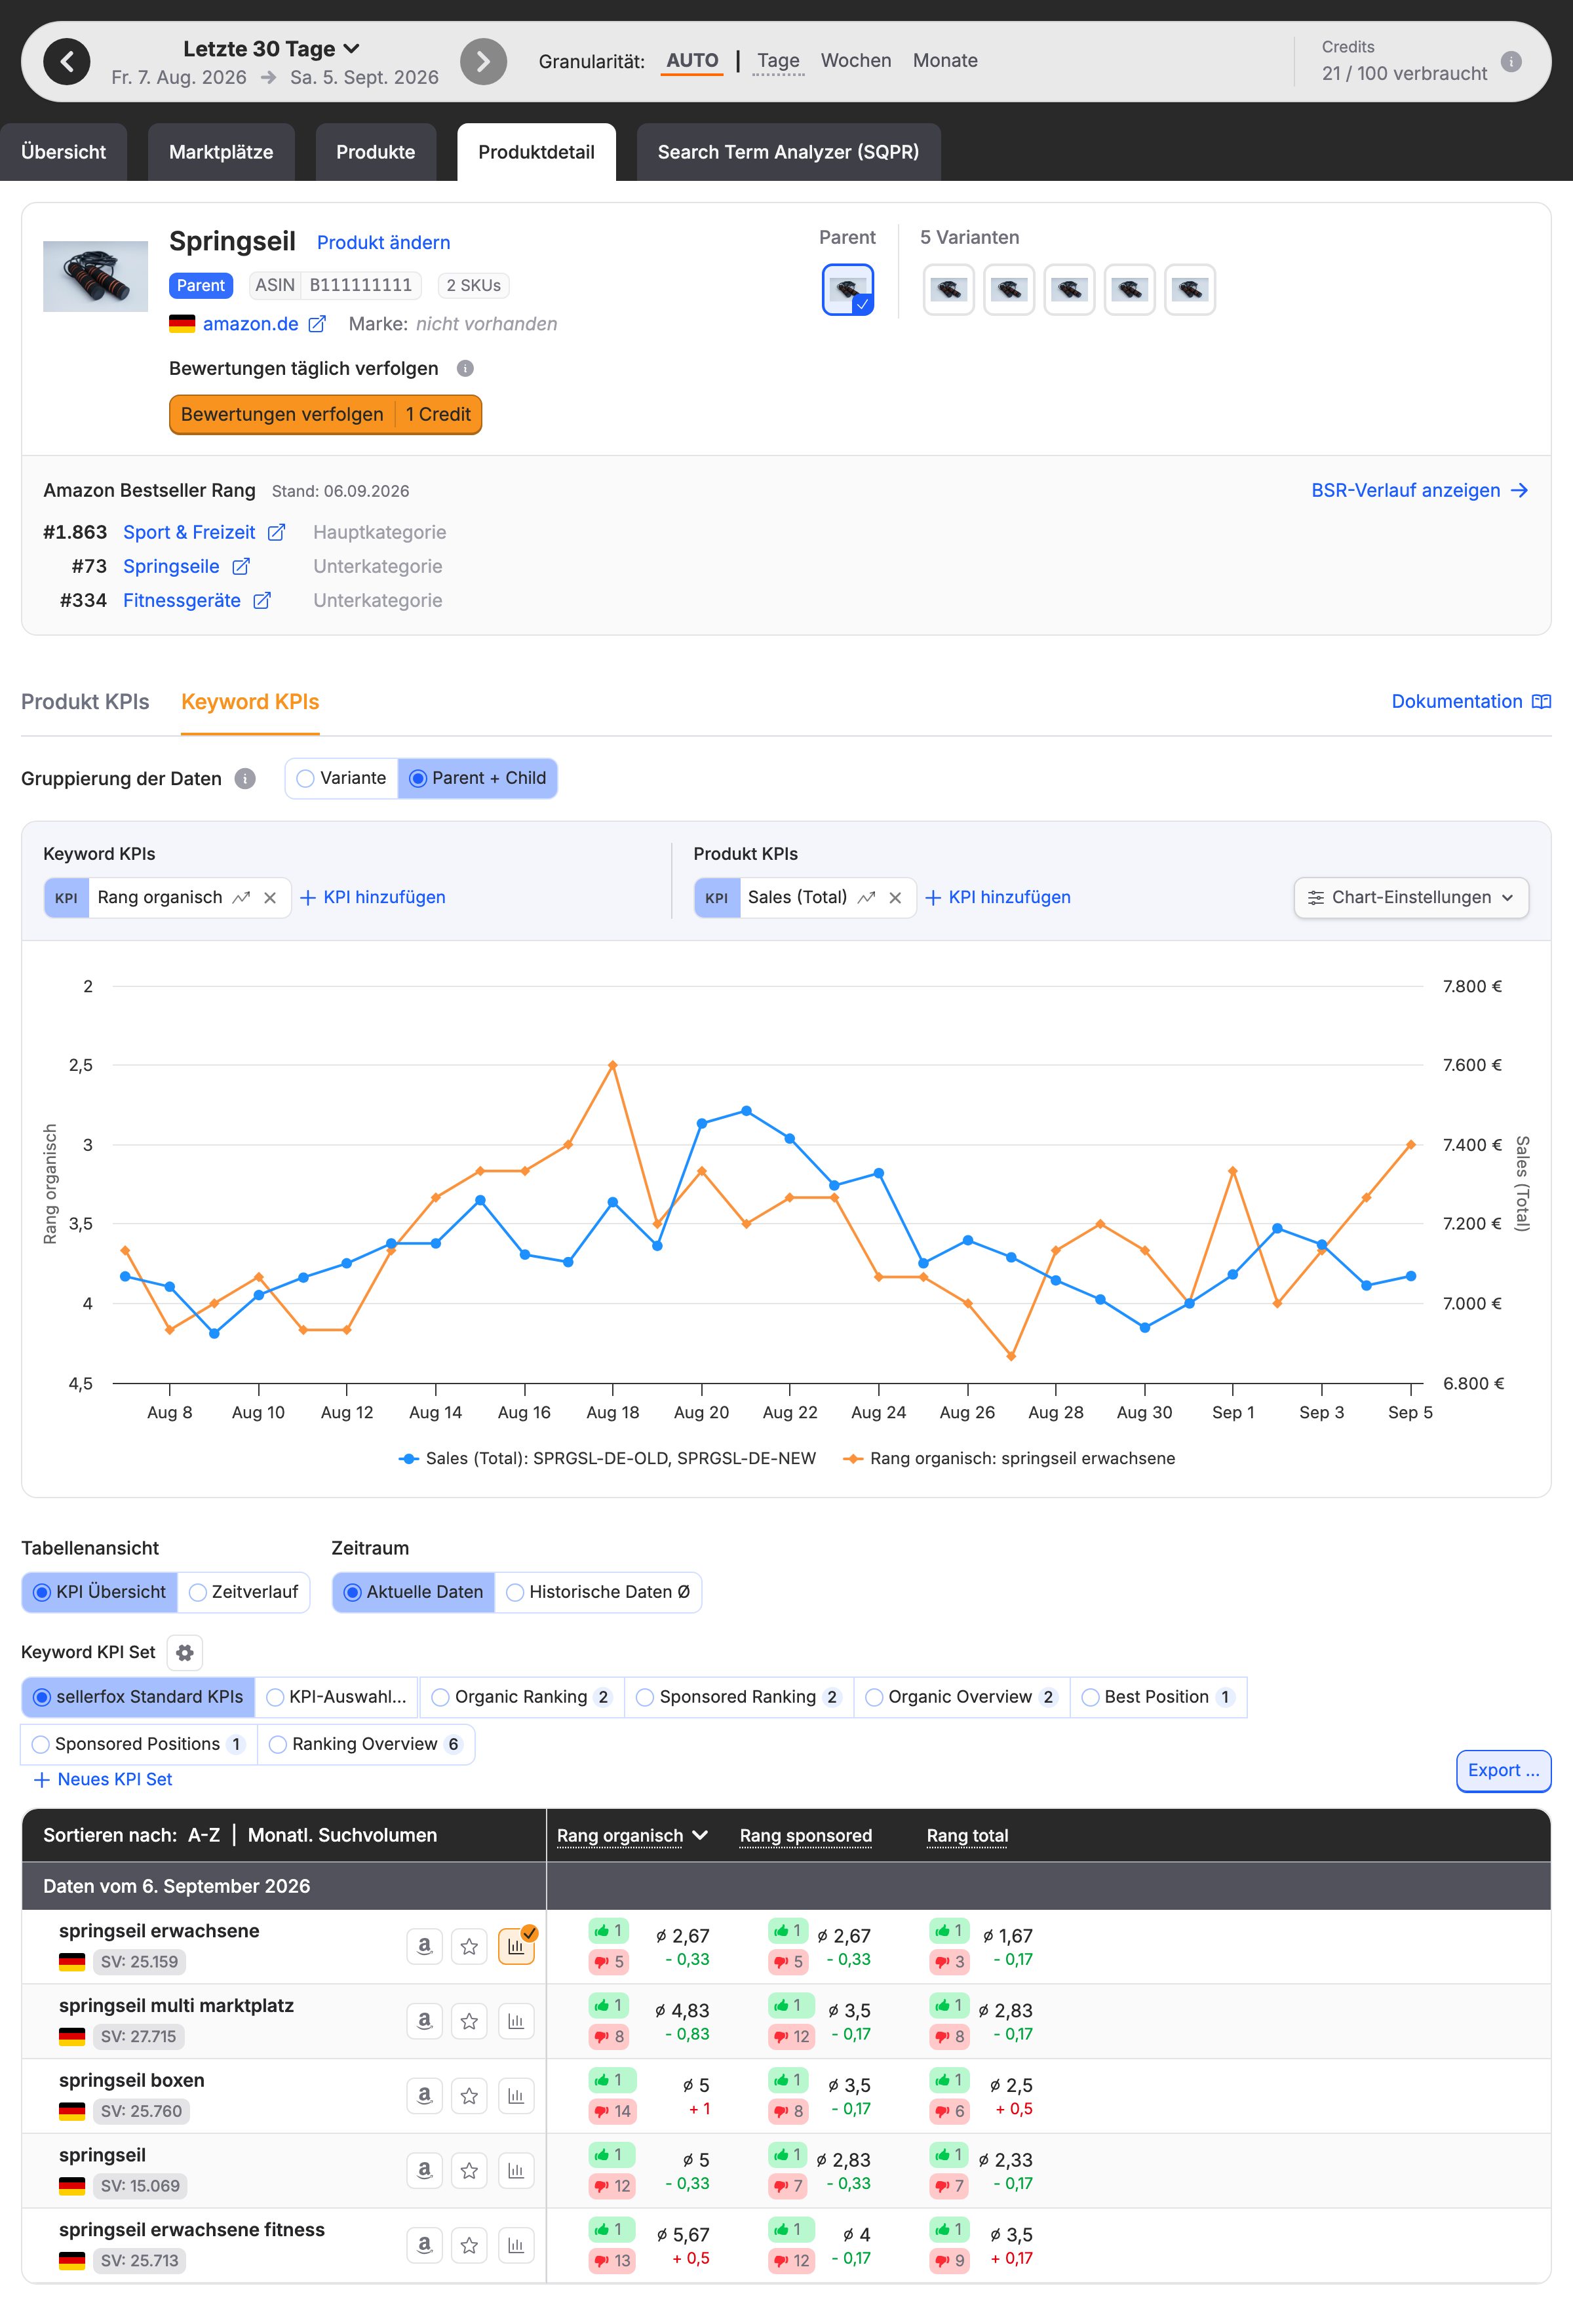Open Amazon search for springseil erwachsene

(x=424, y=1946)
